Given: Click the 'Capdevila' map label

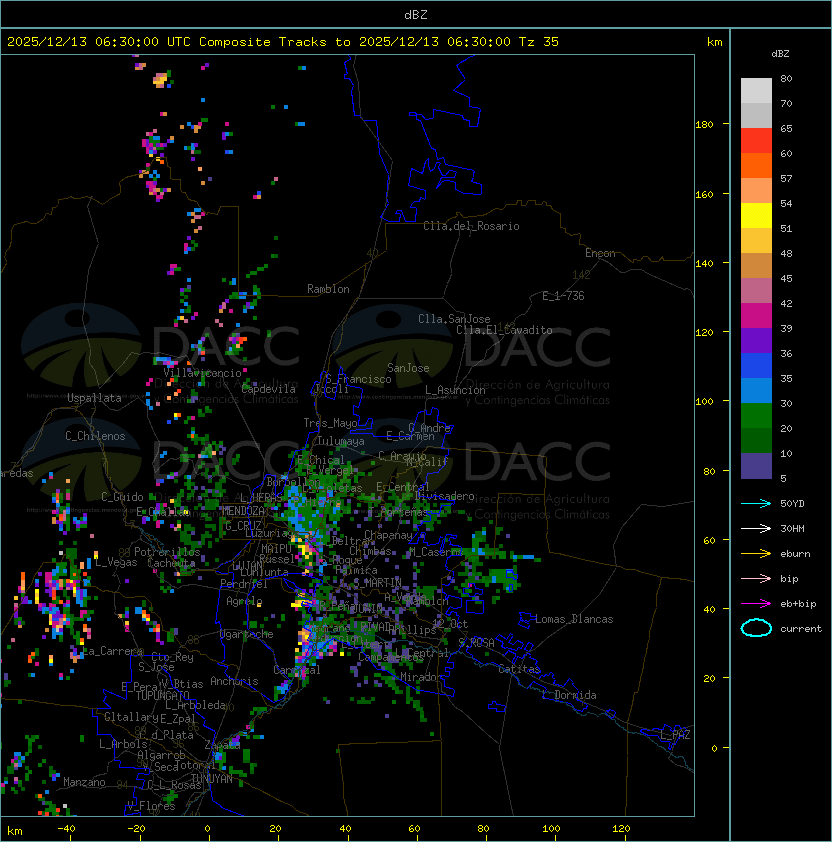Looking at the screenshot, I should [x=269, y=389].
